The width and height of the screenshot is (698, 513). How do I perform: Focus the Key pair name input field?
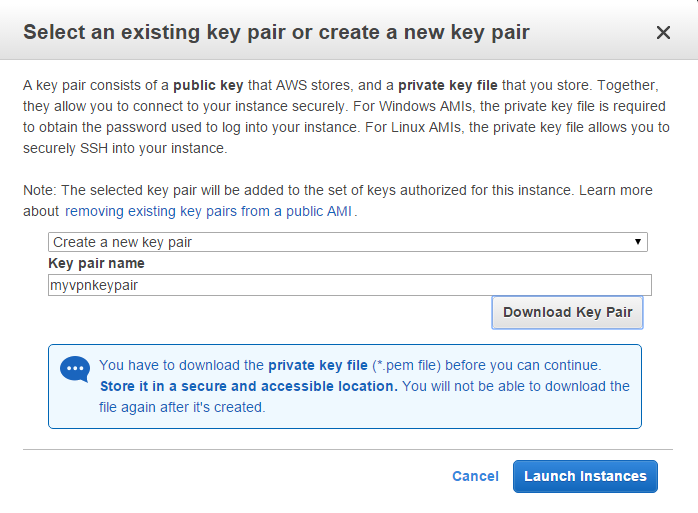[x=349, y=286]
